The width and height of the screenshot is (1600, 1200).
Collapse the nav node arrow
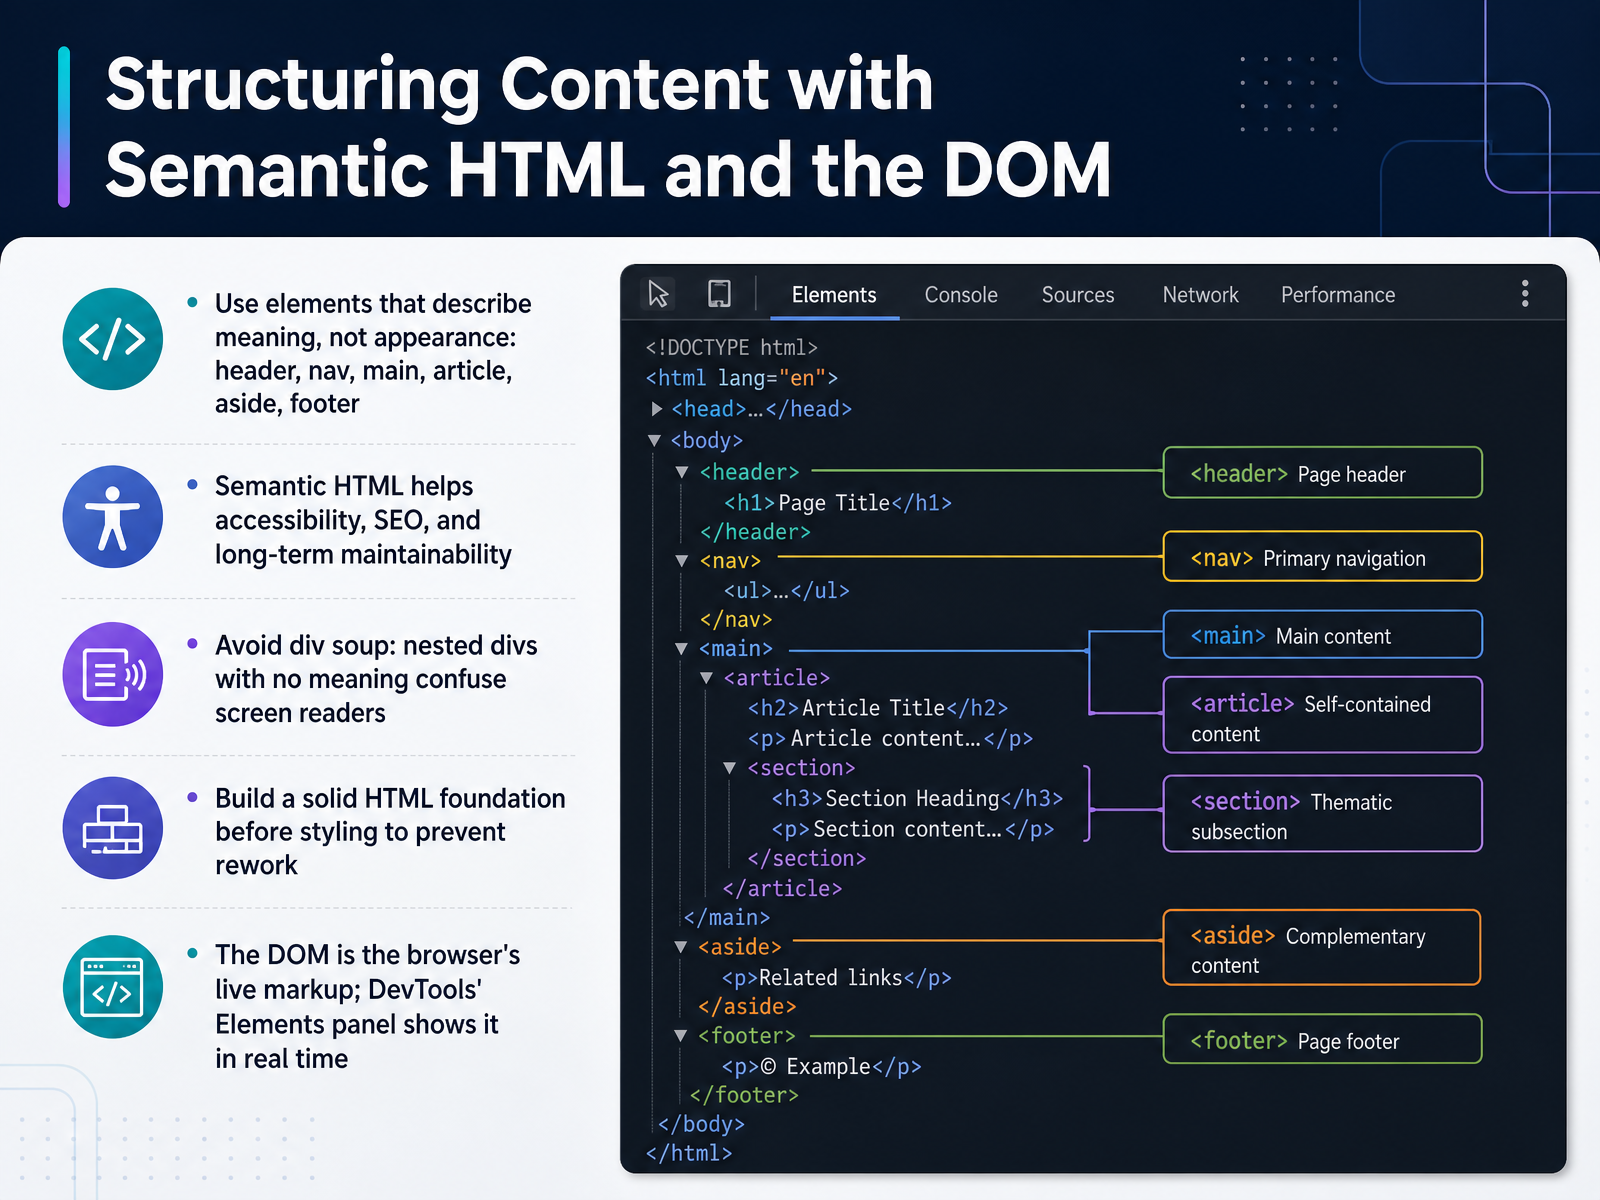(682, 561)
